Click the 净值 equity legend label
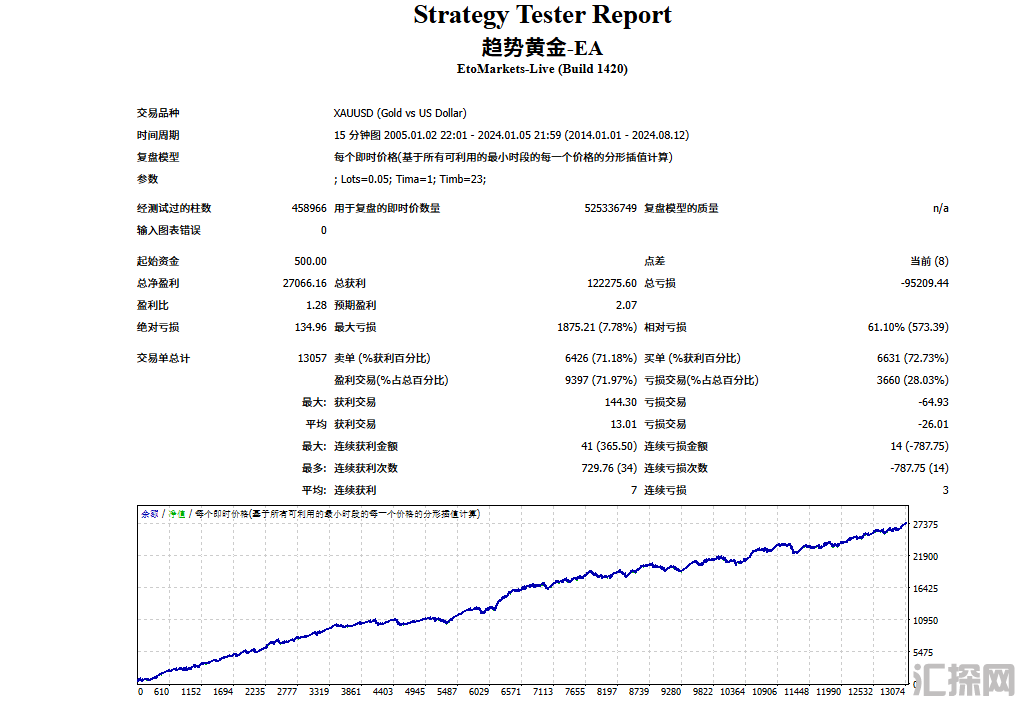Image resolution: width=1035 pixels, height=704 pixels. click(x=177, y=514)
